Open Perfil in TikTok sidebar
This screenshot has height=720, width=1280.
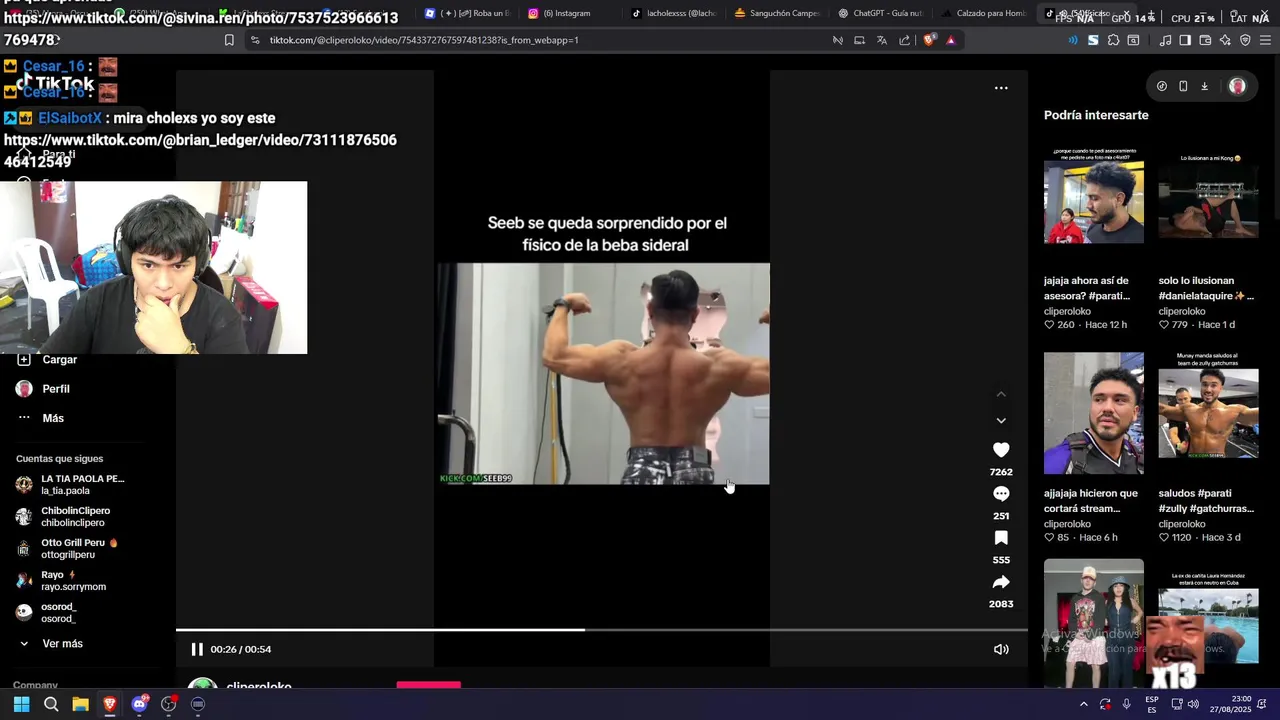[x=43, y=389]
